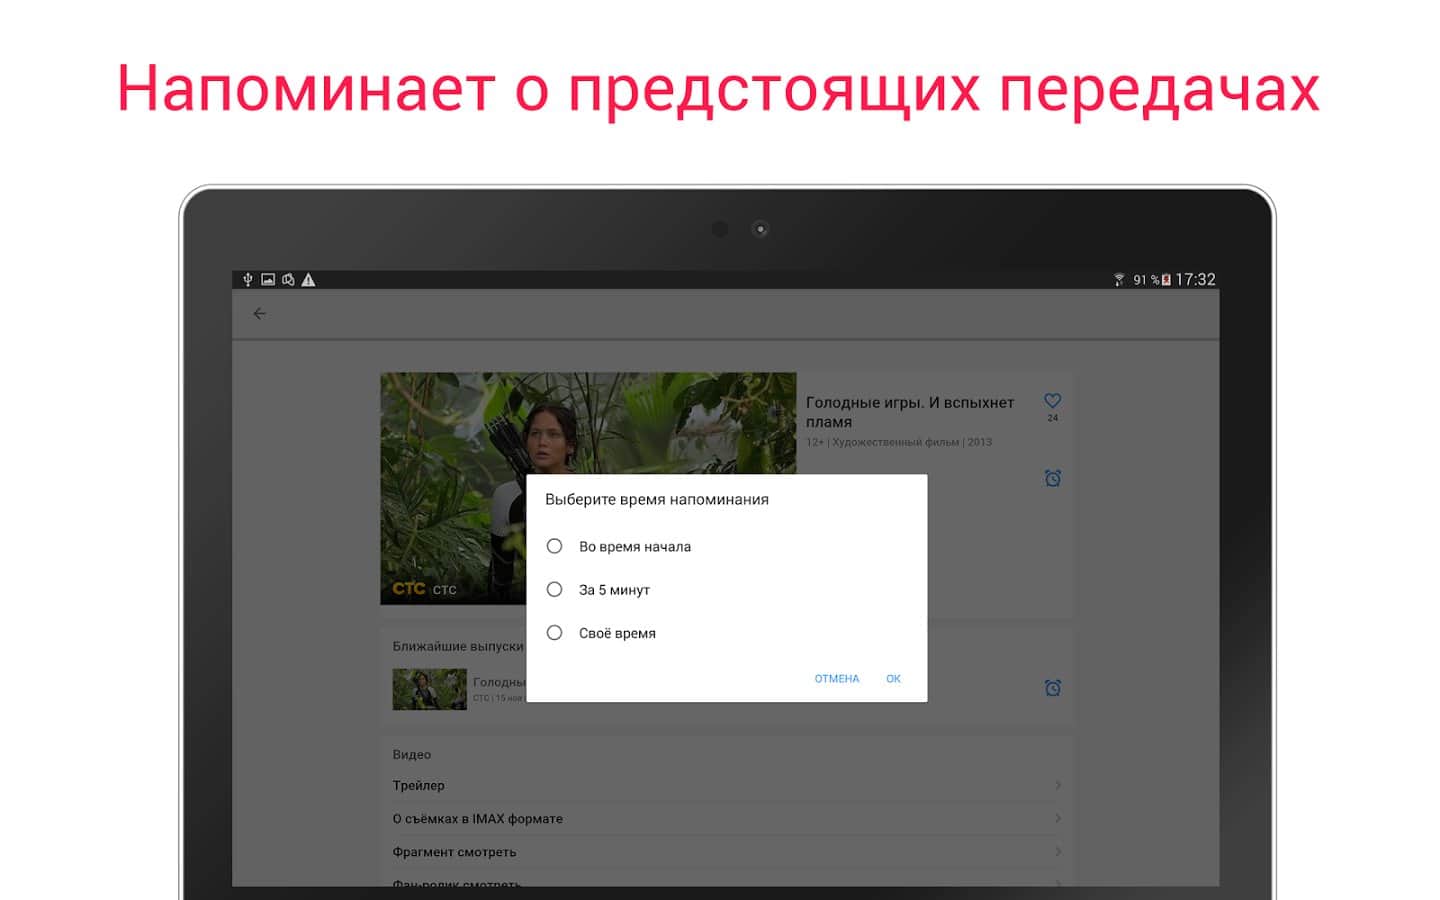
Task: Tap the upcoming episode thumbnail image
Action: [429, 689]
